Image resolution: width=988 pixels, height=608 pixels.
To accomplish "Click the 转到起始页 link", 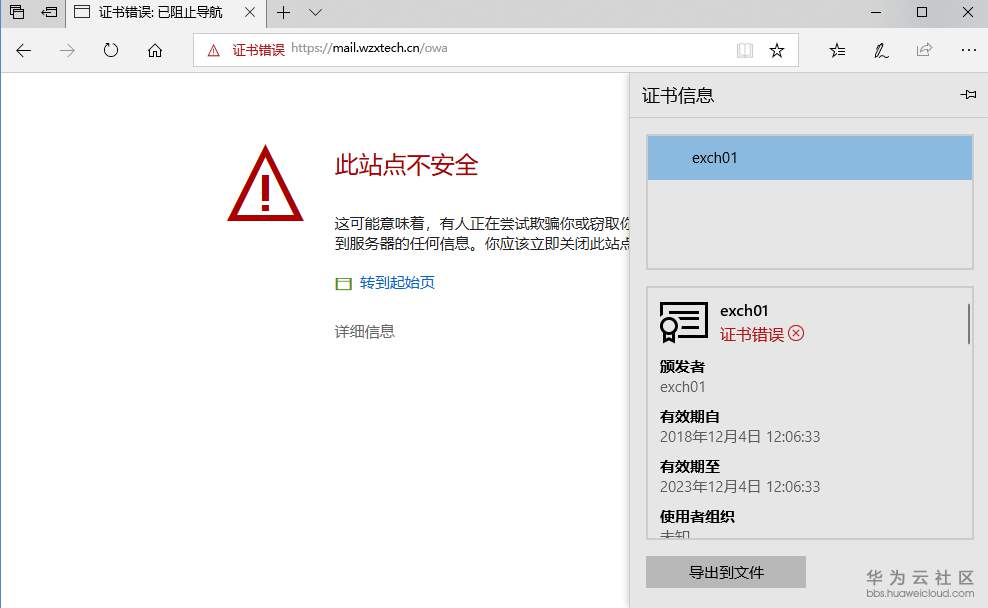I will 396,283.
